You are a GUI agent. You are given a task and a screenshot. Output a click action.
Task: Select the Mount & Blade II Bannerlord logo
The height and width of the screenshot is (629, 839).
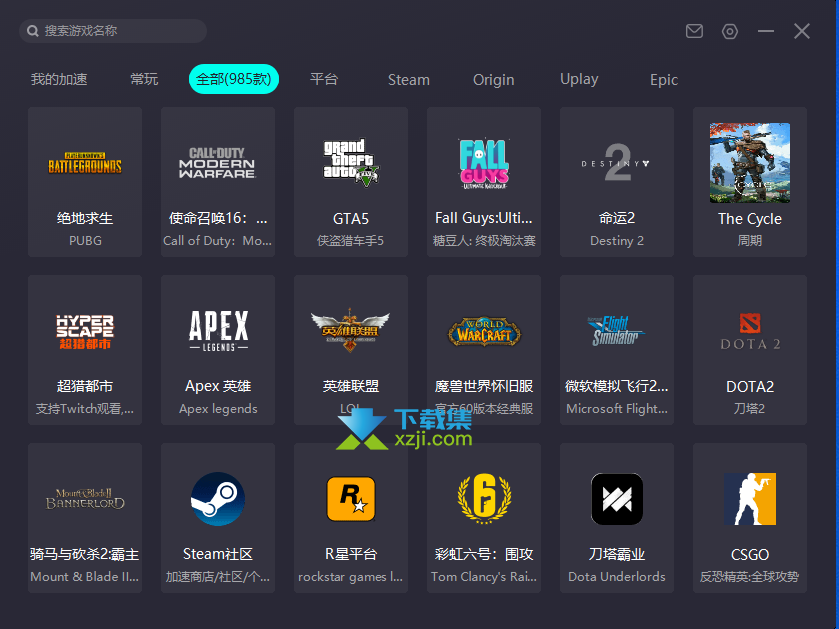click(85, 499)
